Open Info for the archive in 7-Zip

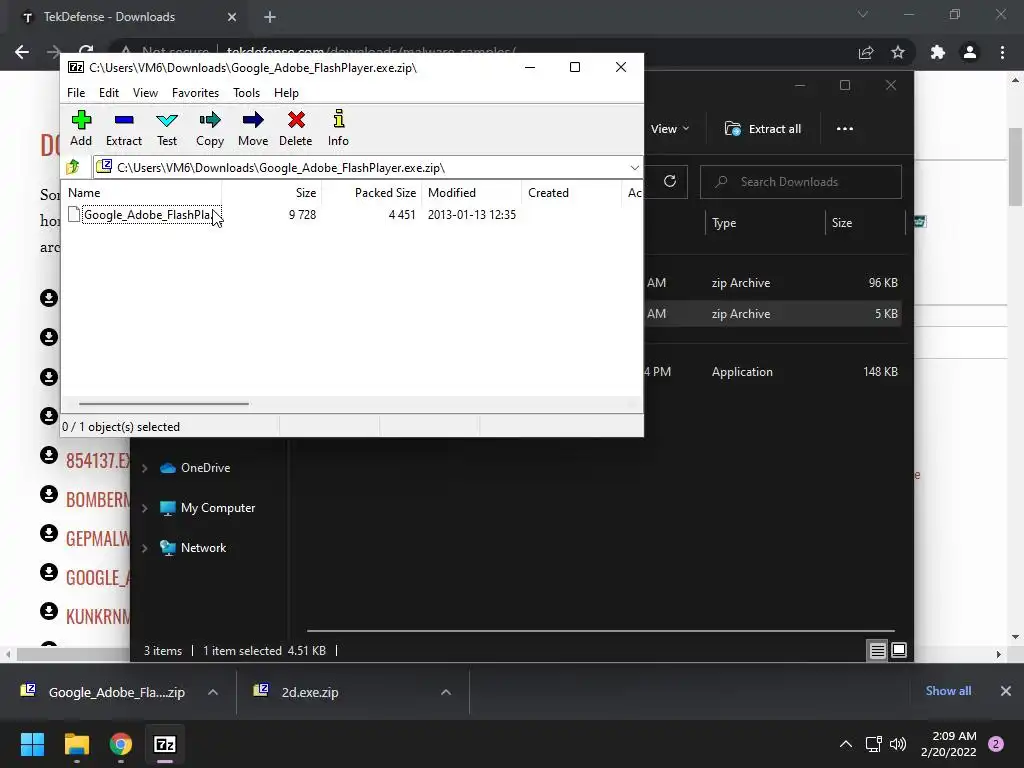pos(338,129)
